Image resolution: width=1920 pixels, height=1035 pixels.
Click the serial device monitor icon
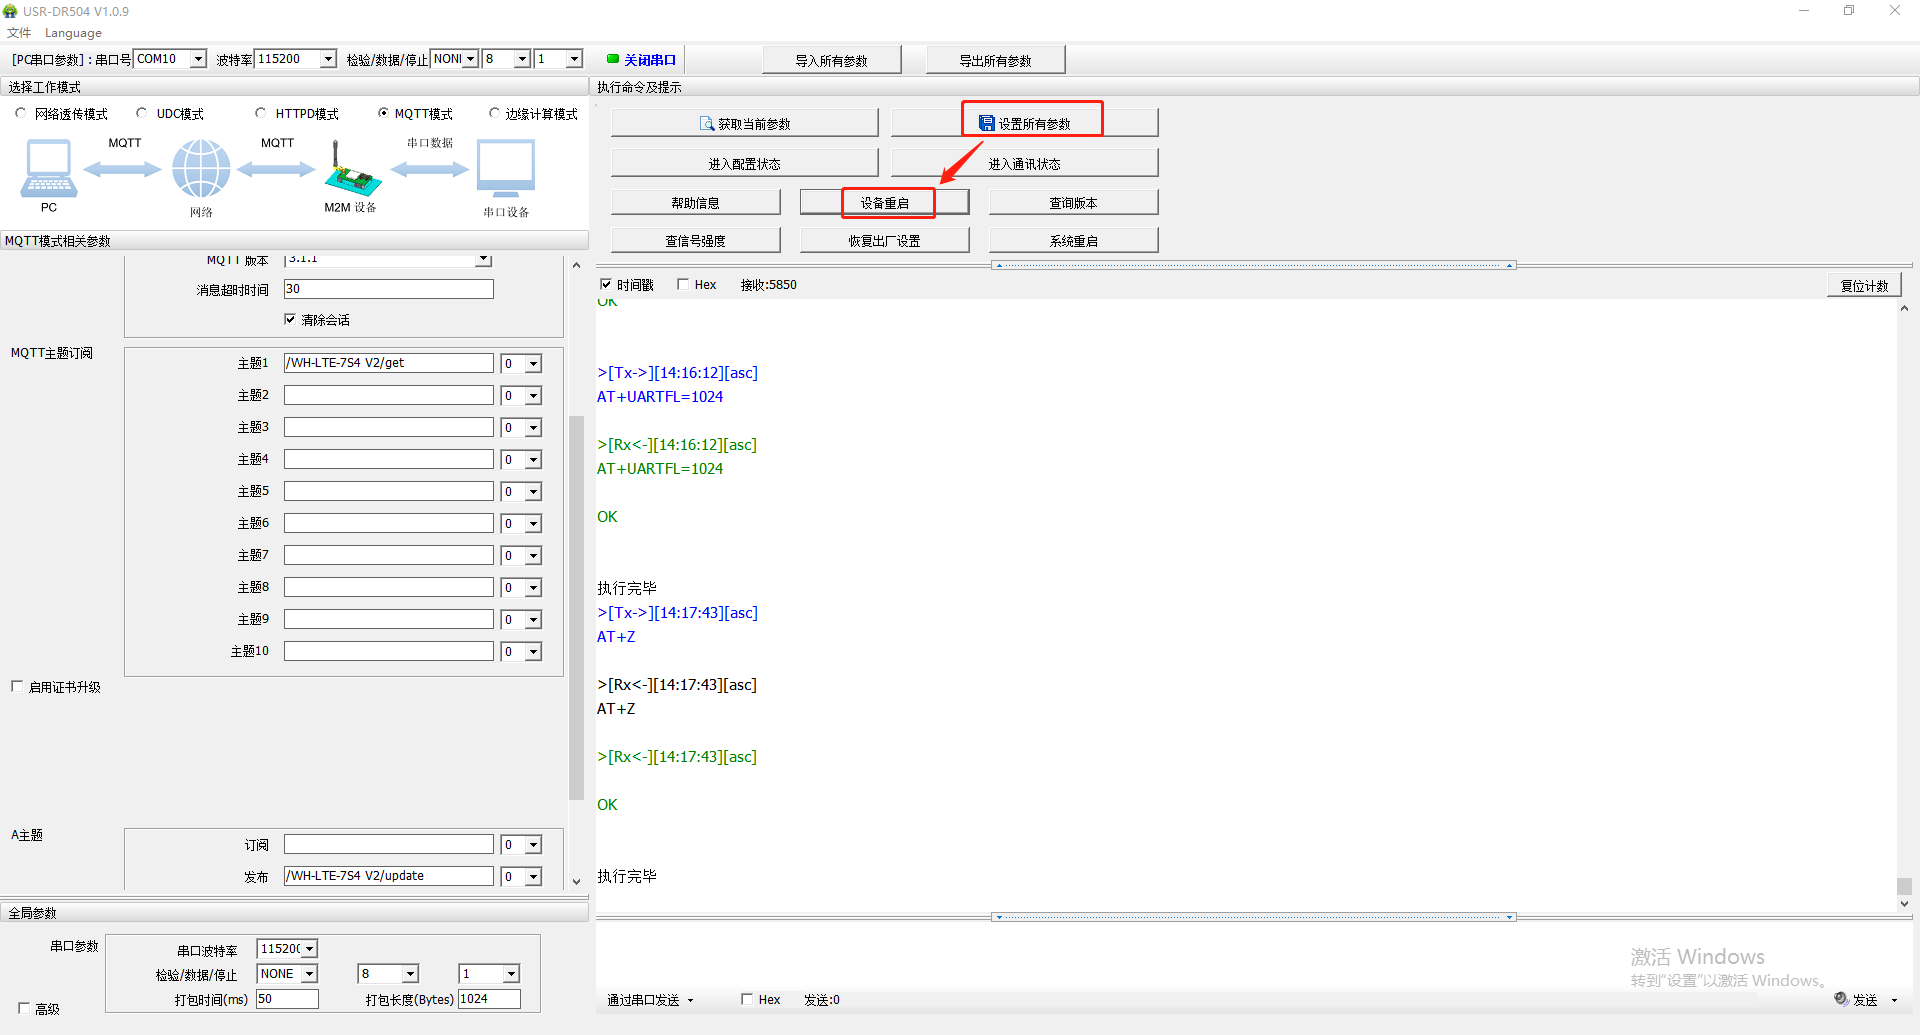pyautogui.click(x=506, y=168)
